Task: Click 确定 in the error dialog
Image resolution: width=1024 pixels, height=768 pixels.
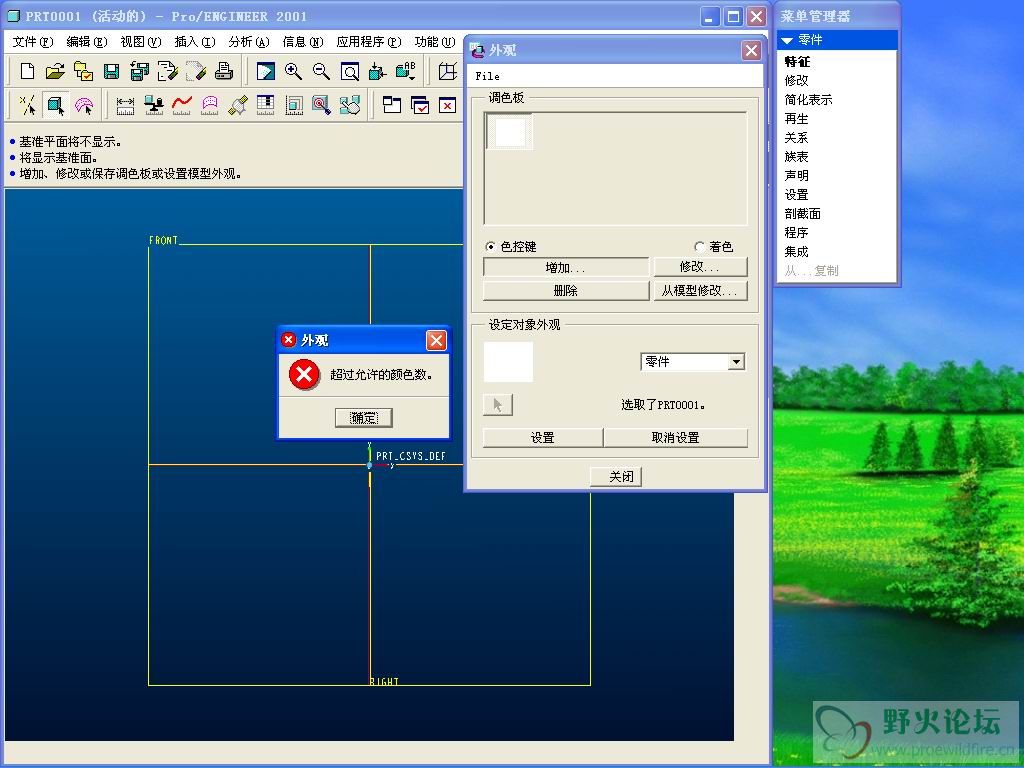Action: 364,418
